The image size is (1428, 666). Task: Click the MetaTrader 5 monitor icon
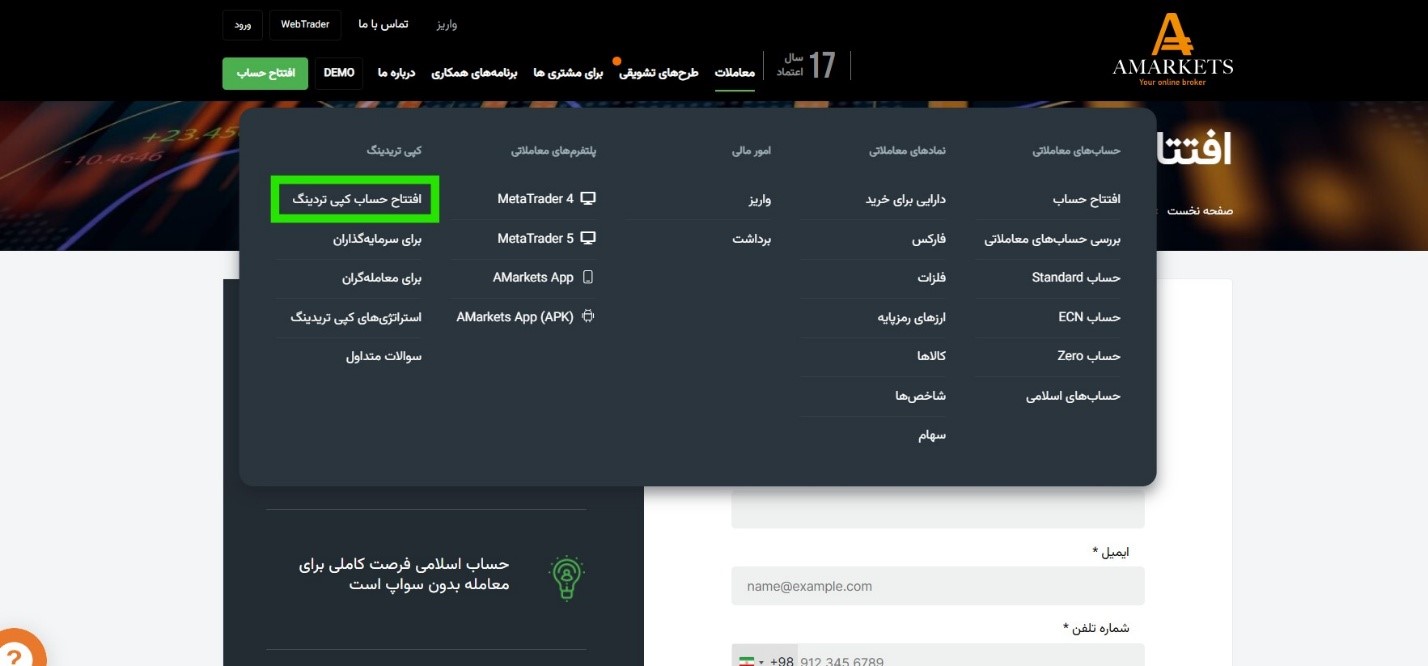[588, 238]
